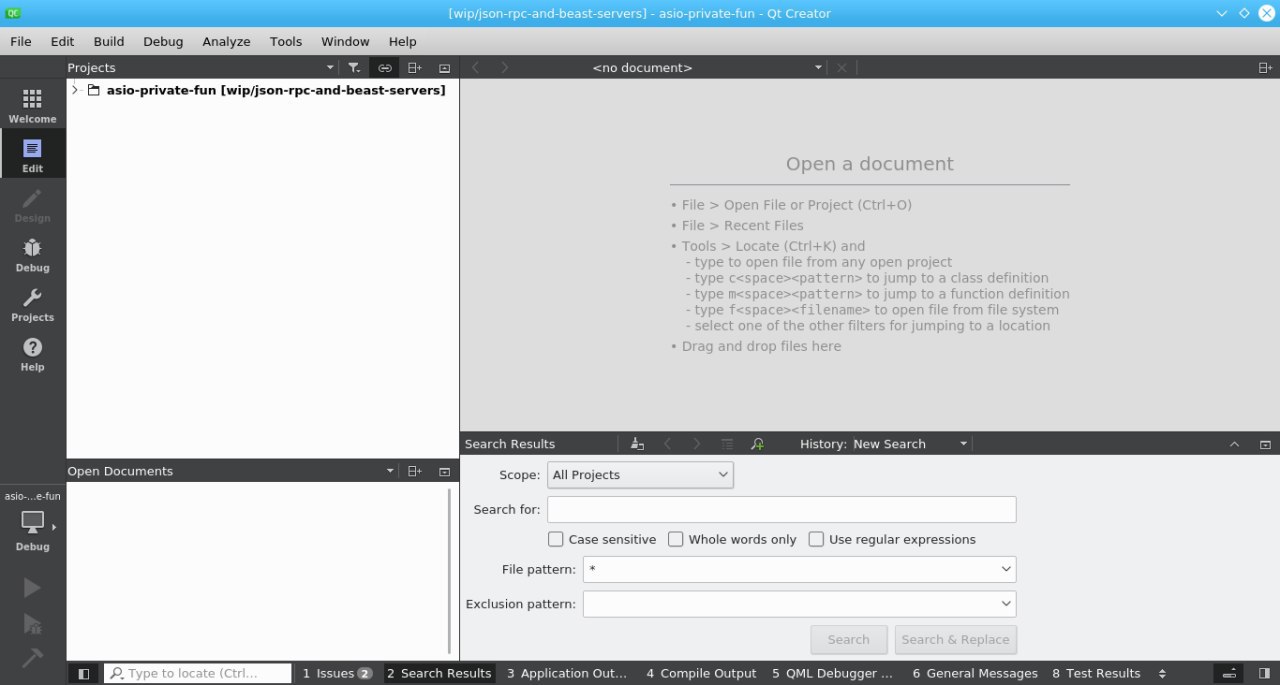The image size is (1280, 685).
Task: Clear the search results with broom icon
Action: [638, 444]
